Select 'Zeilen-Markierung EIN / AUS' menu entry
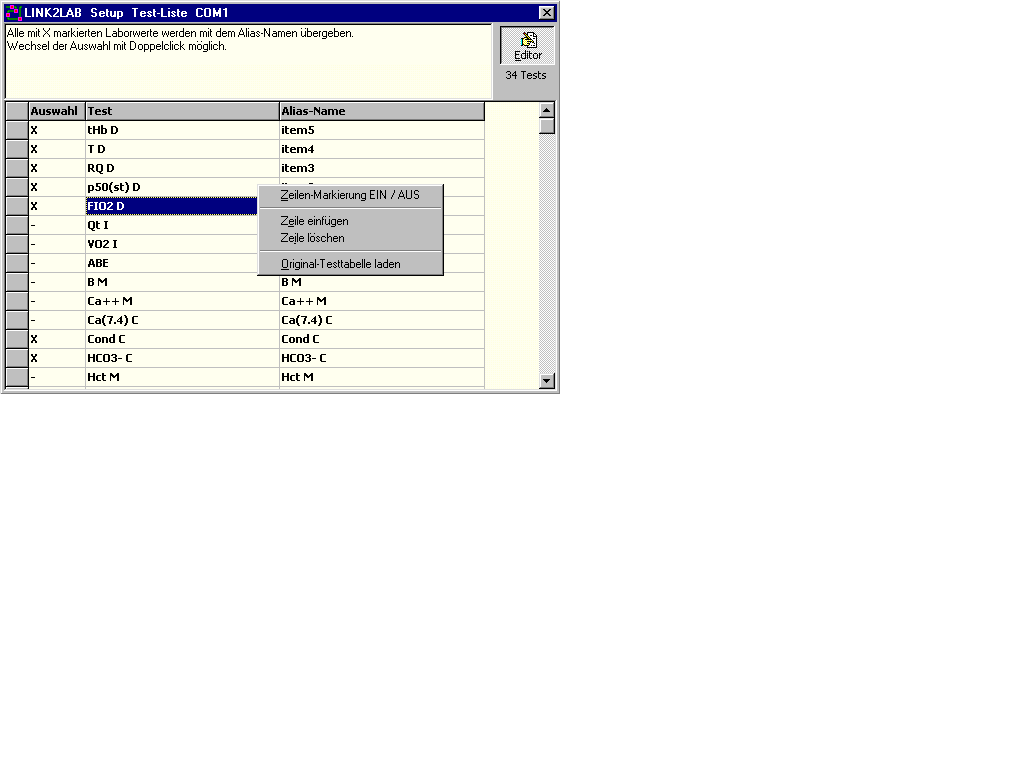 [x=350, y=195]
